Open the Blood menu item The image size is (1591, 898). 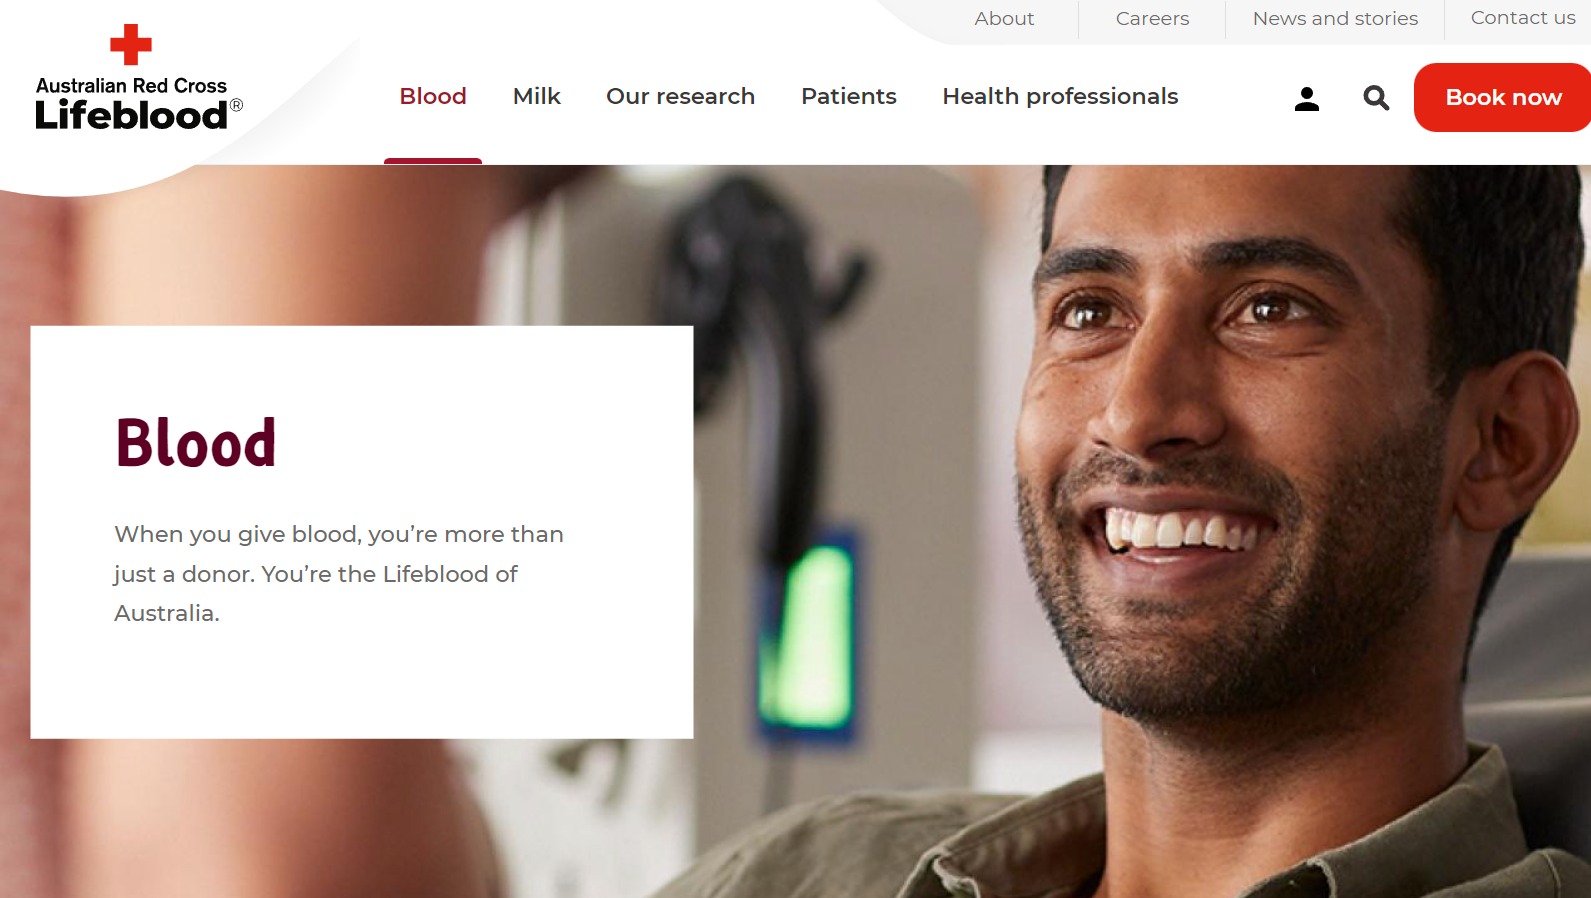pos(433,96)
